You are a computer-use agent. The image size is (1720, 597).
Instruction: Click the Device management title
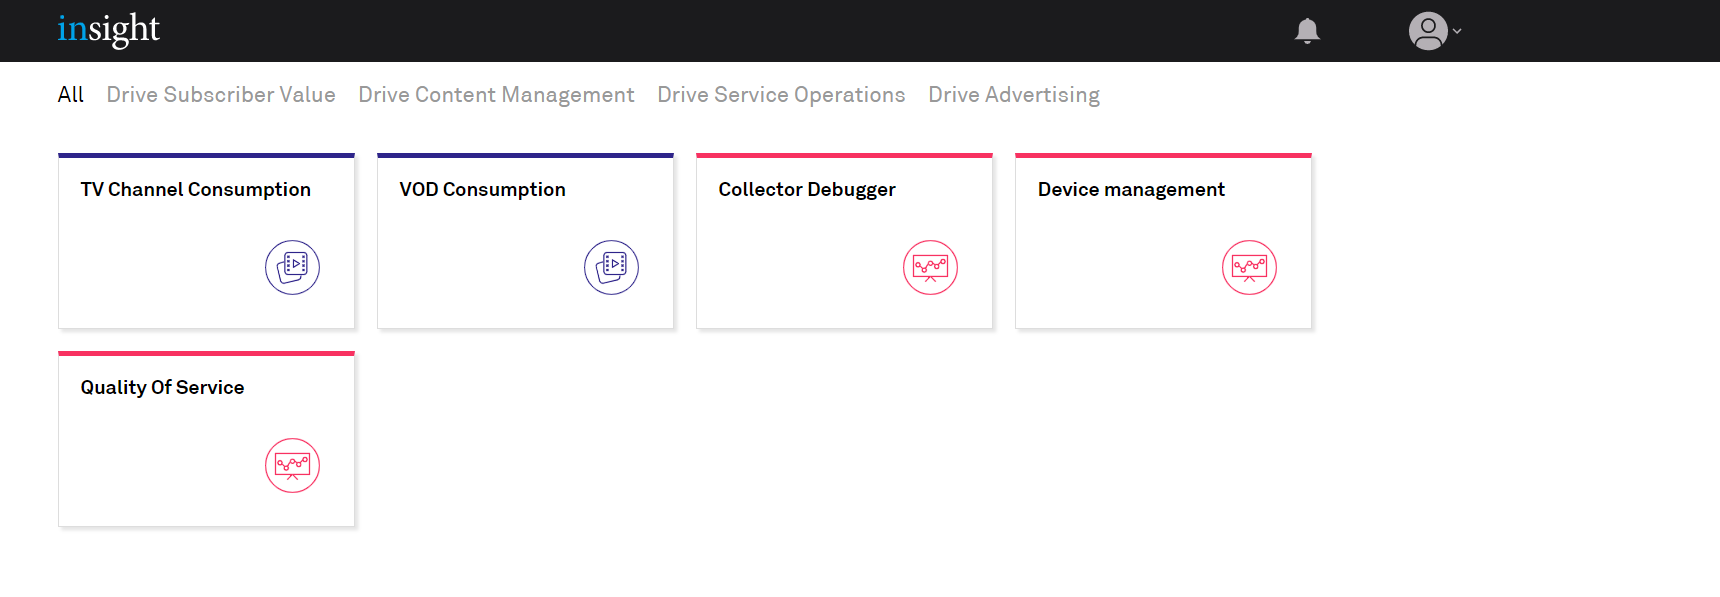(1131, 190)
